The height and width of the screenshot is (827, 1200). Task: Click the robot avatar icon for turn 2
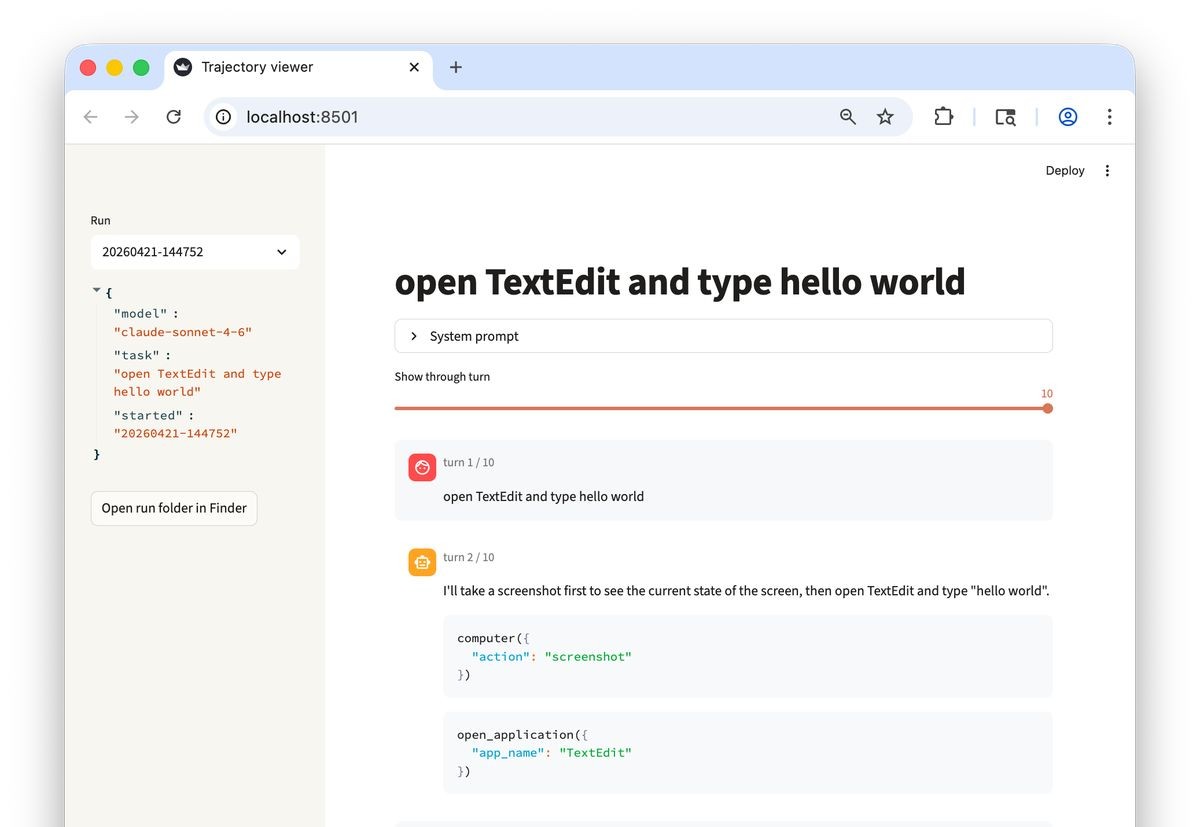(422, 562)
